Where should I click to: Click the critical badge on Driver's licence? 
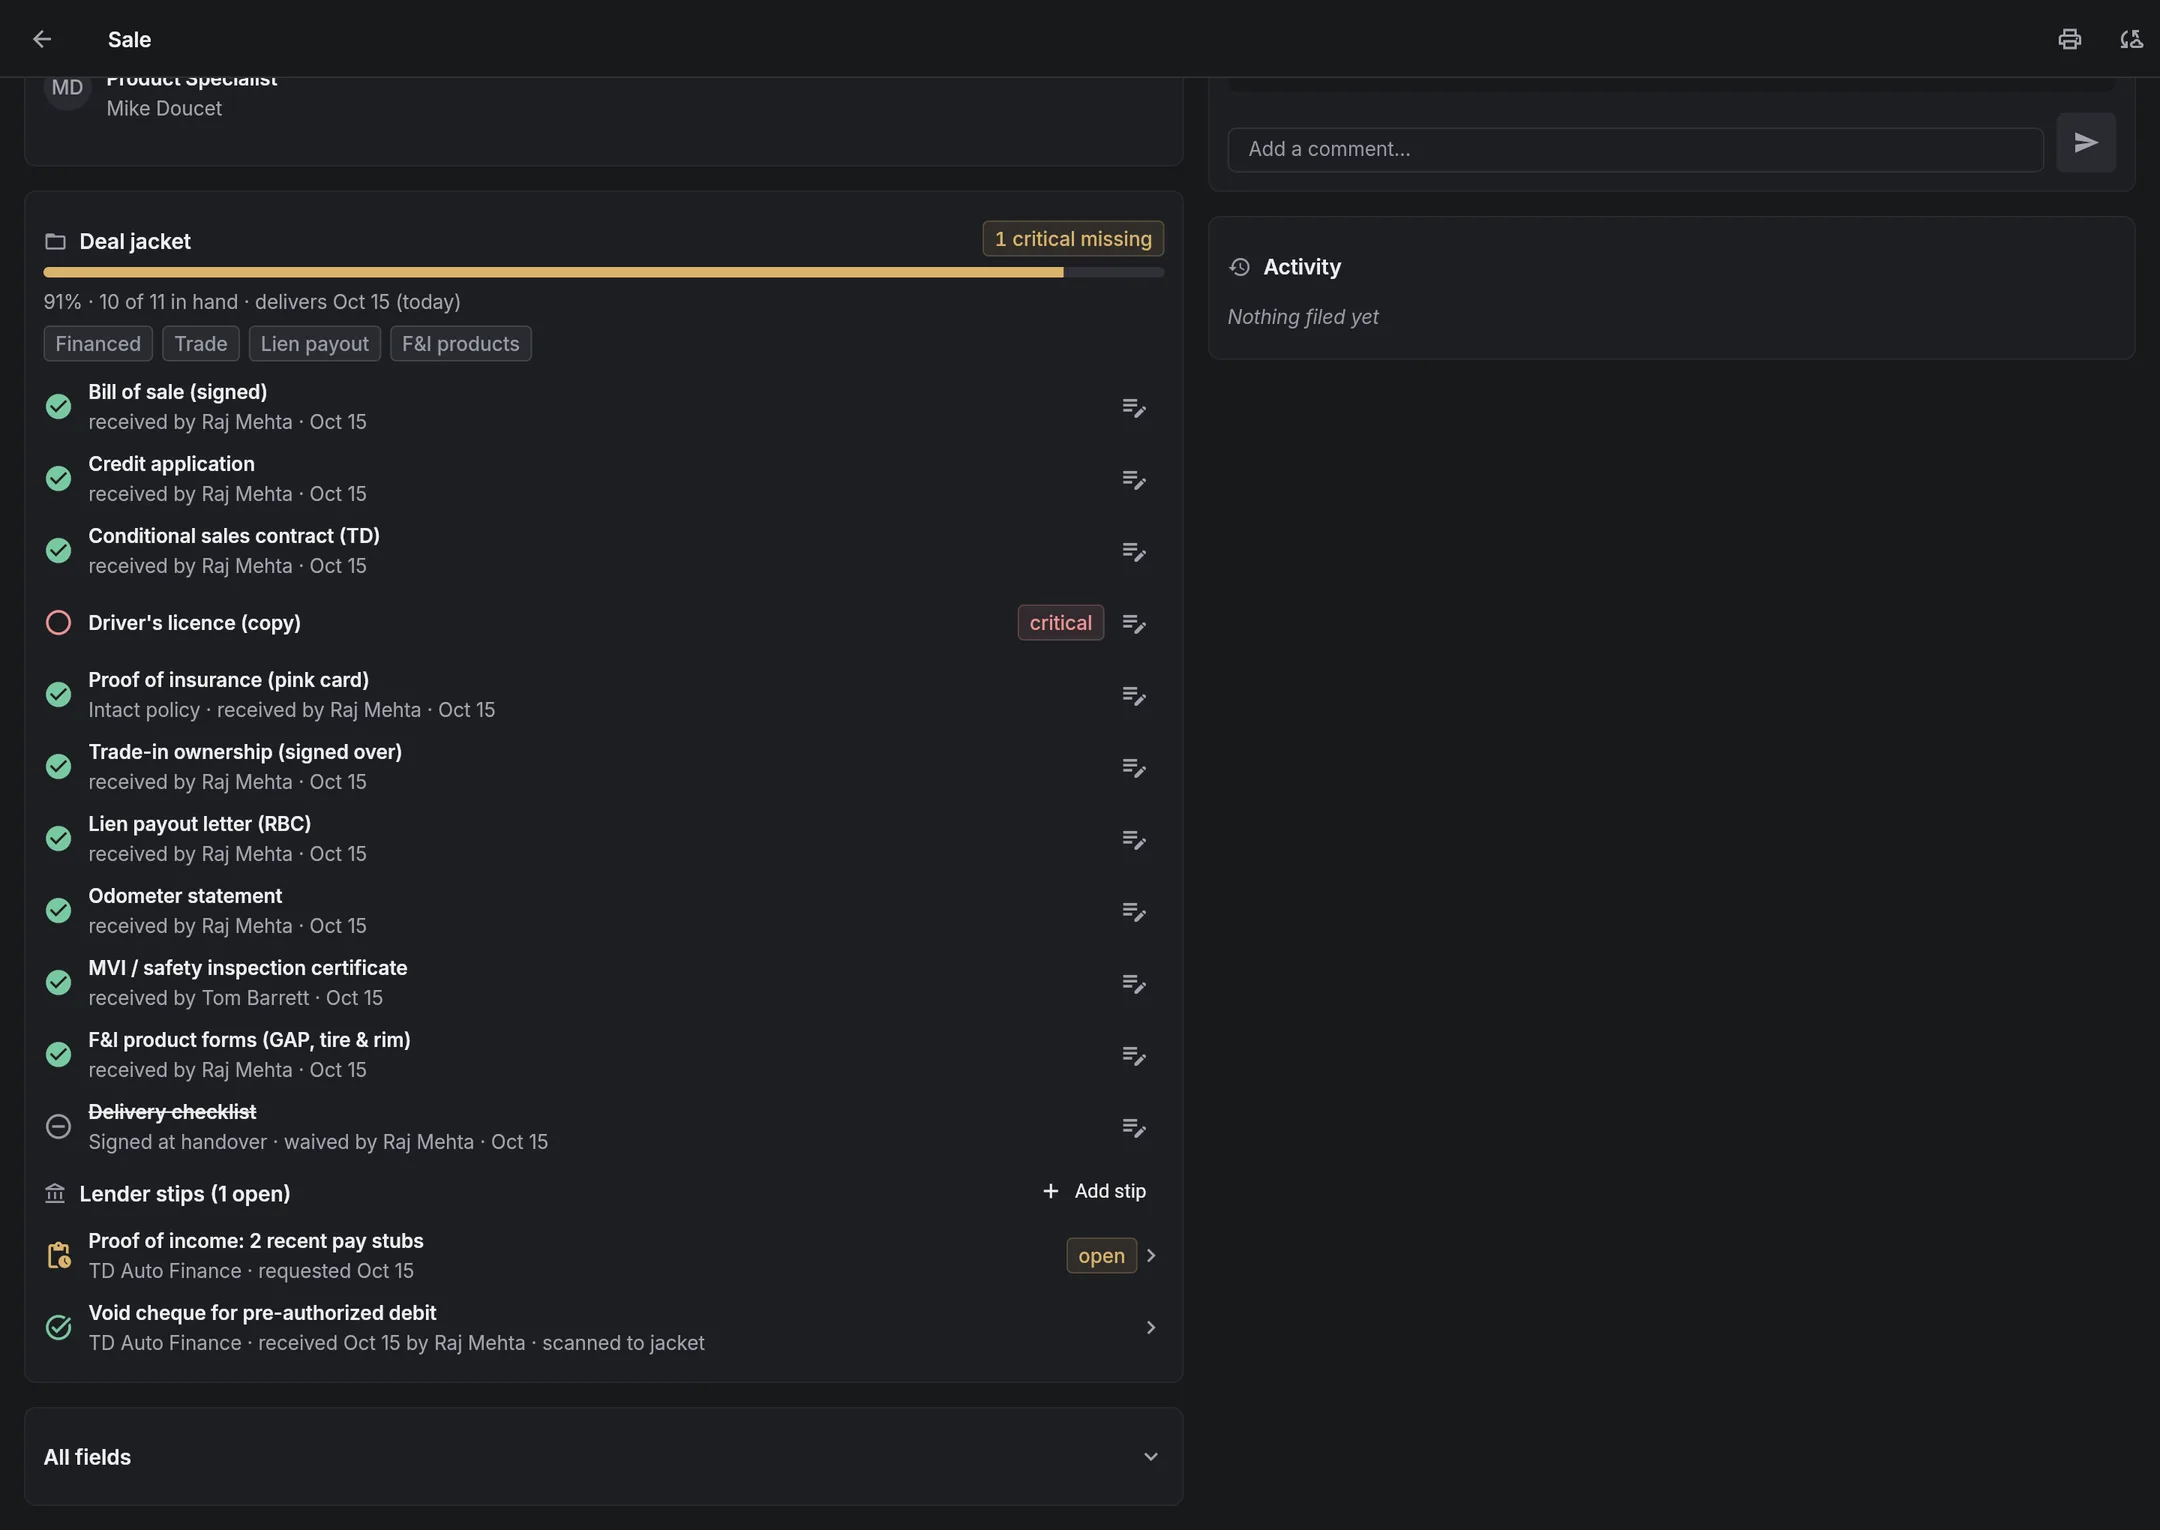(x=1060, y=623)
